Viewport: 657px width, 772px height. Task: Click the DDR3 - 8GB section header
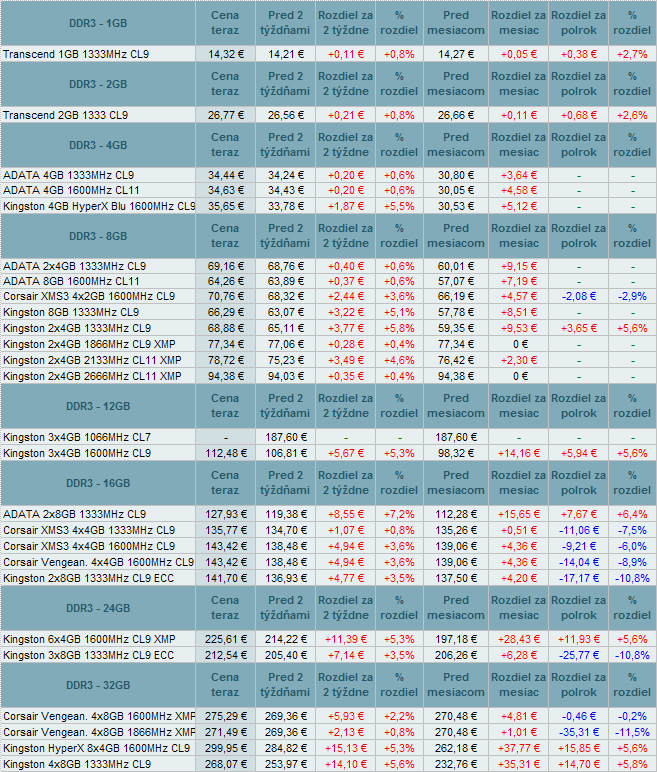pyautogui.click(x=98, y=236)
